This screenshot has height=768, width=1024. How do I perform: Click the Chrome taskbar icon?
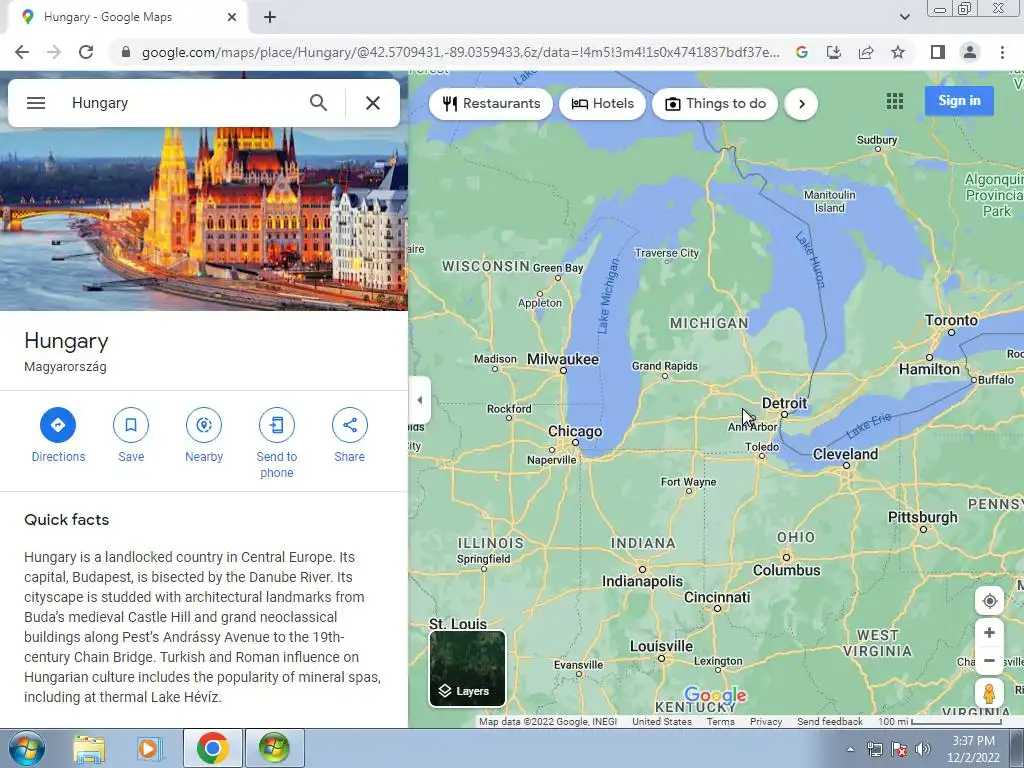(x=212, y=748)
